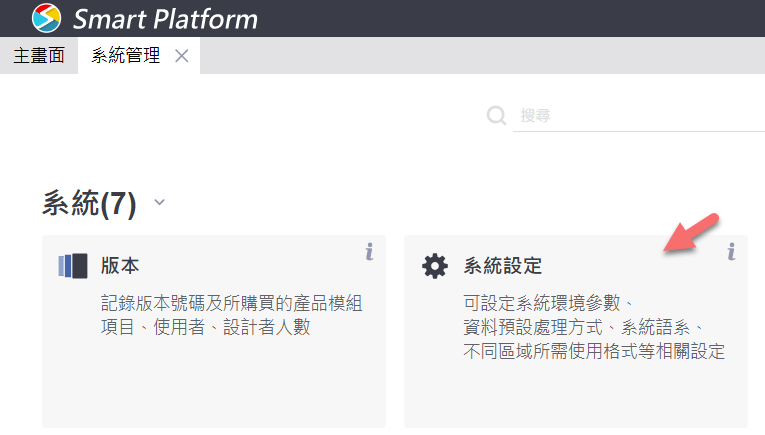Close the 系統管理 tab
765x435 pixels.
click(x=181, y=56)
